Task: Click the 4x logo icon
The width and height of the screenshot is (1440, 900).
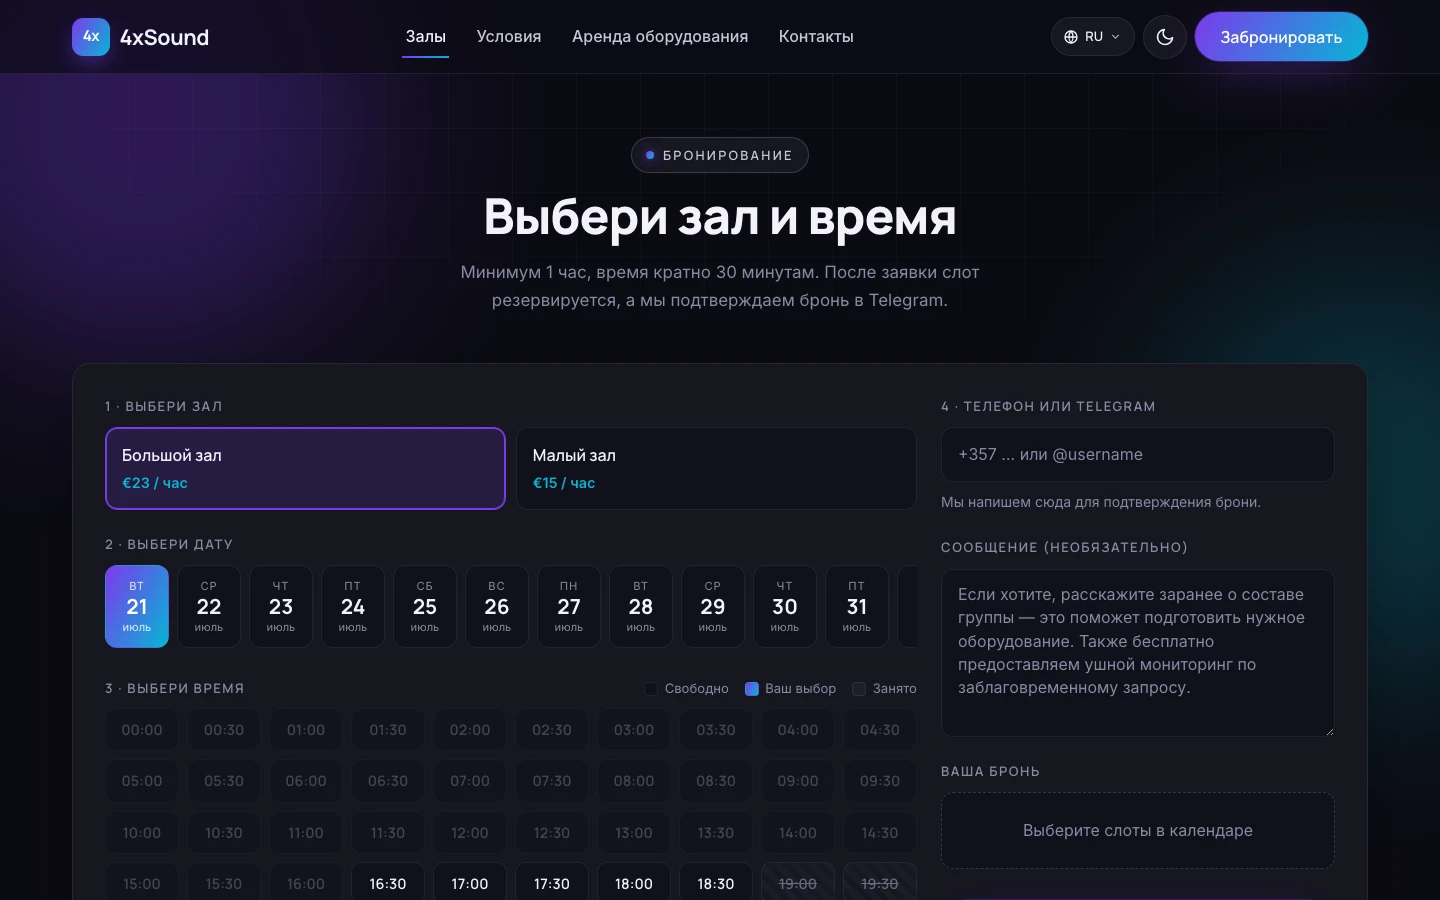Action: click(91, 37)
